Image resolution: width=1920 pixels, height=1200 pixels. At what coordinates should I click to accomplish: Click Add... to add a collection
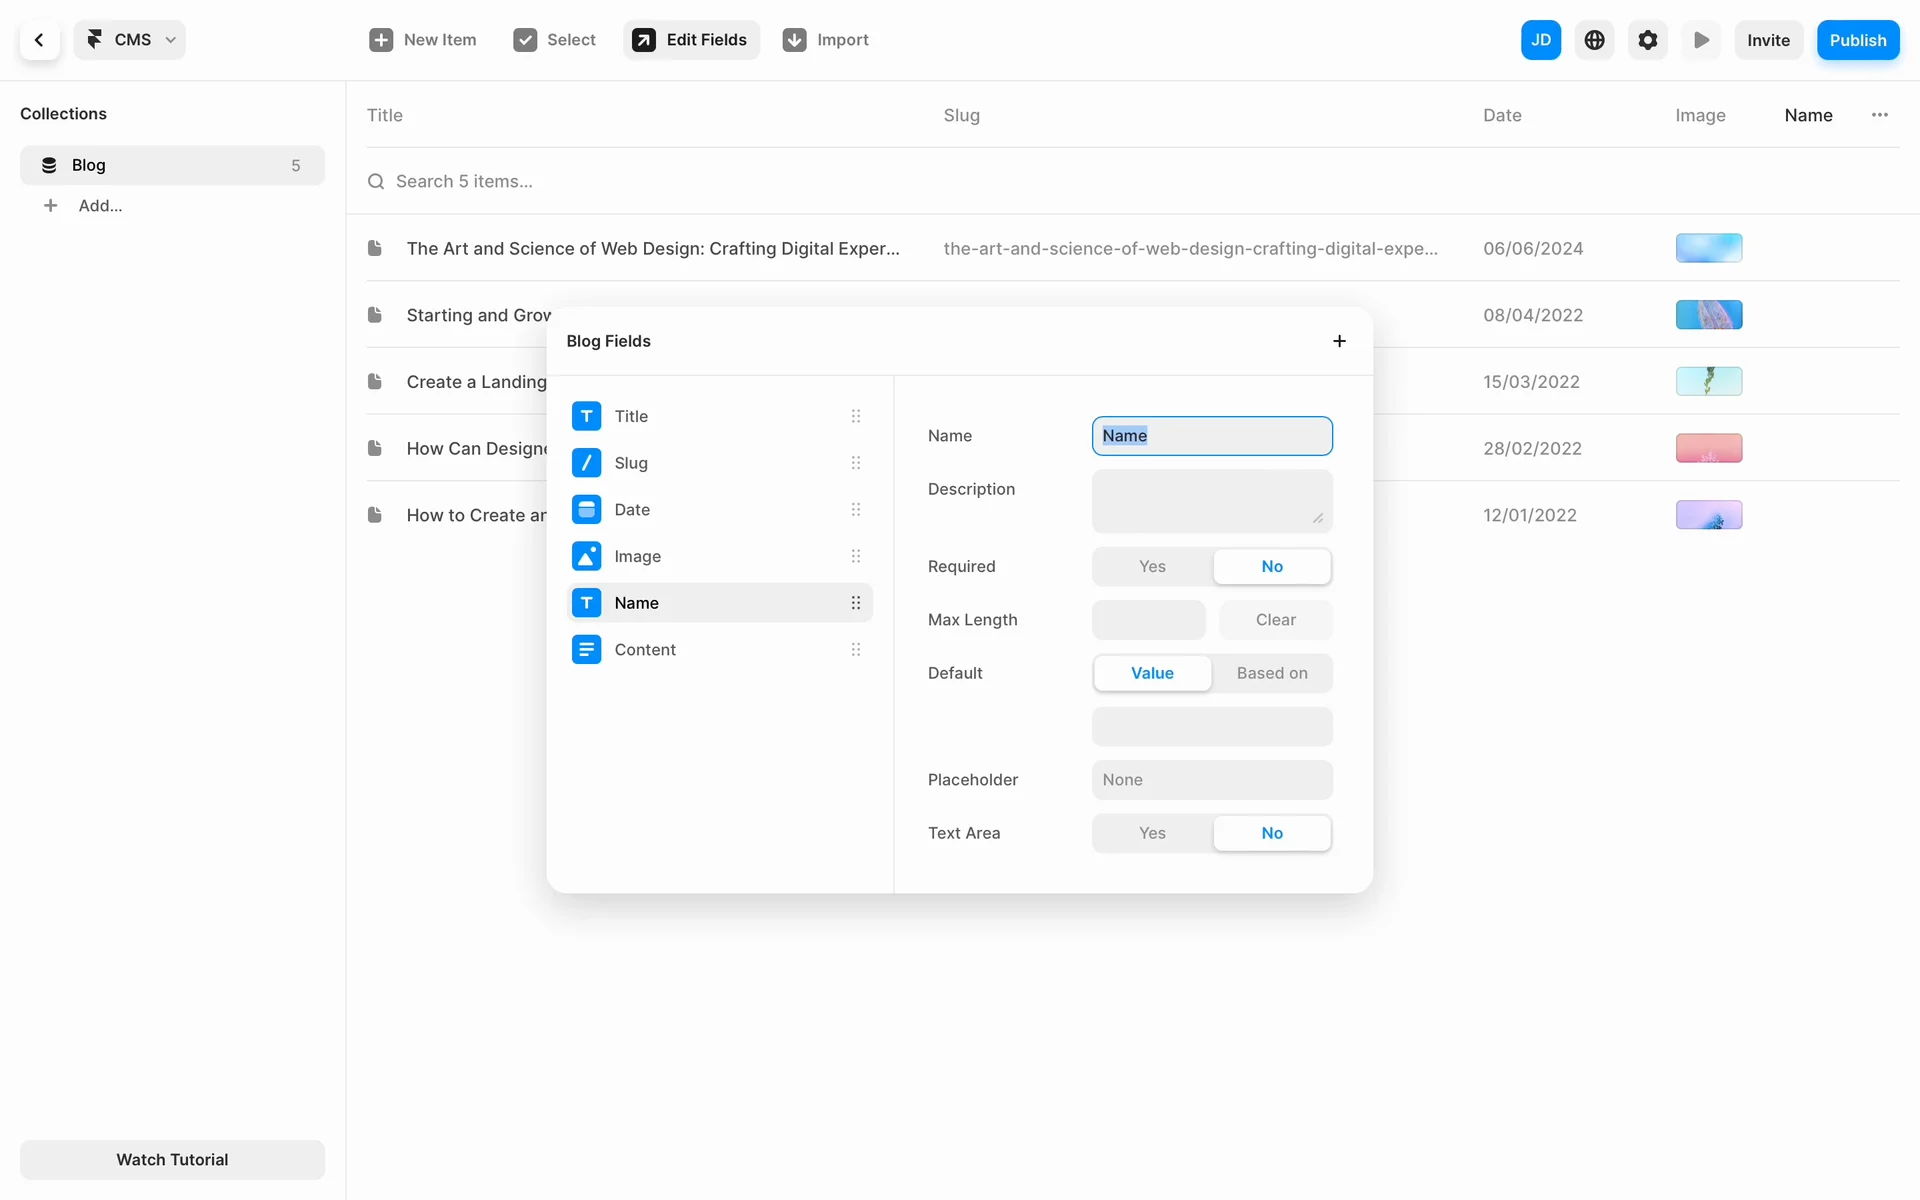point(100,206)
